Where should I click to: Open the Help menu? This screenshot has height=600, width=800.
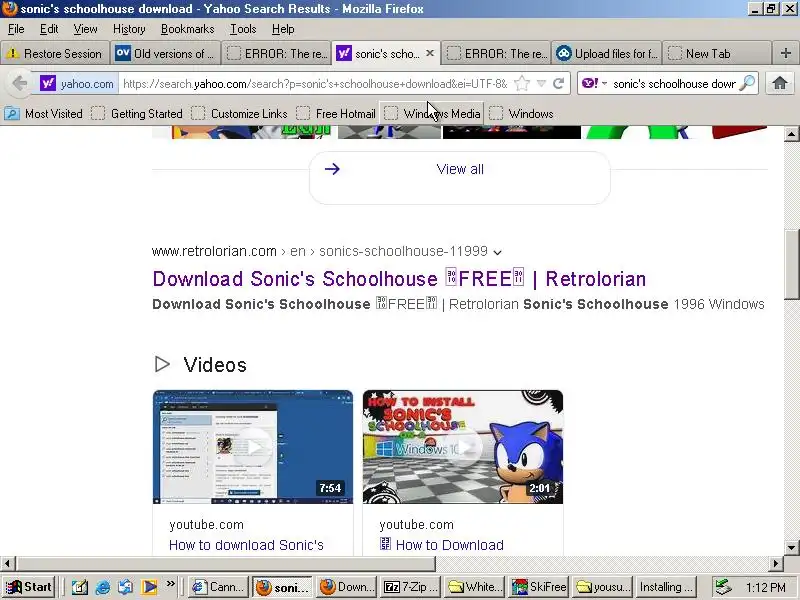[x=283, y=29]
